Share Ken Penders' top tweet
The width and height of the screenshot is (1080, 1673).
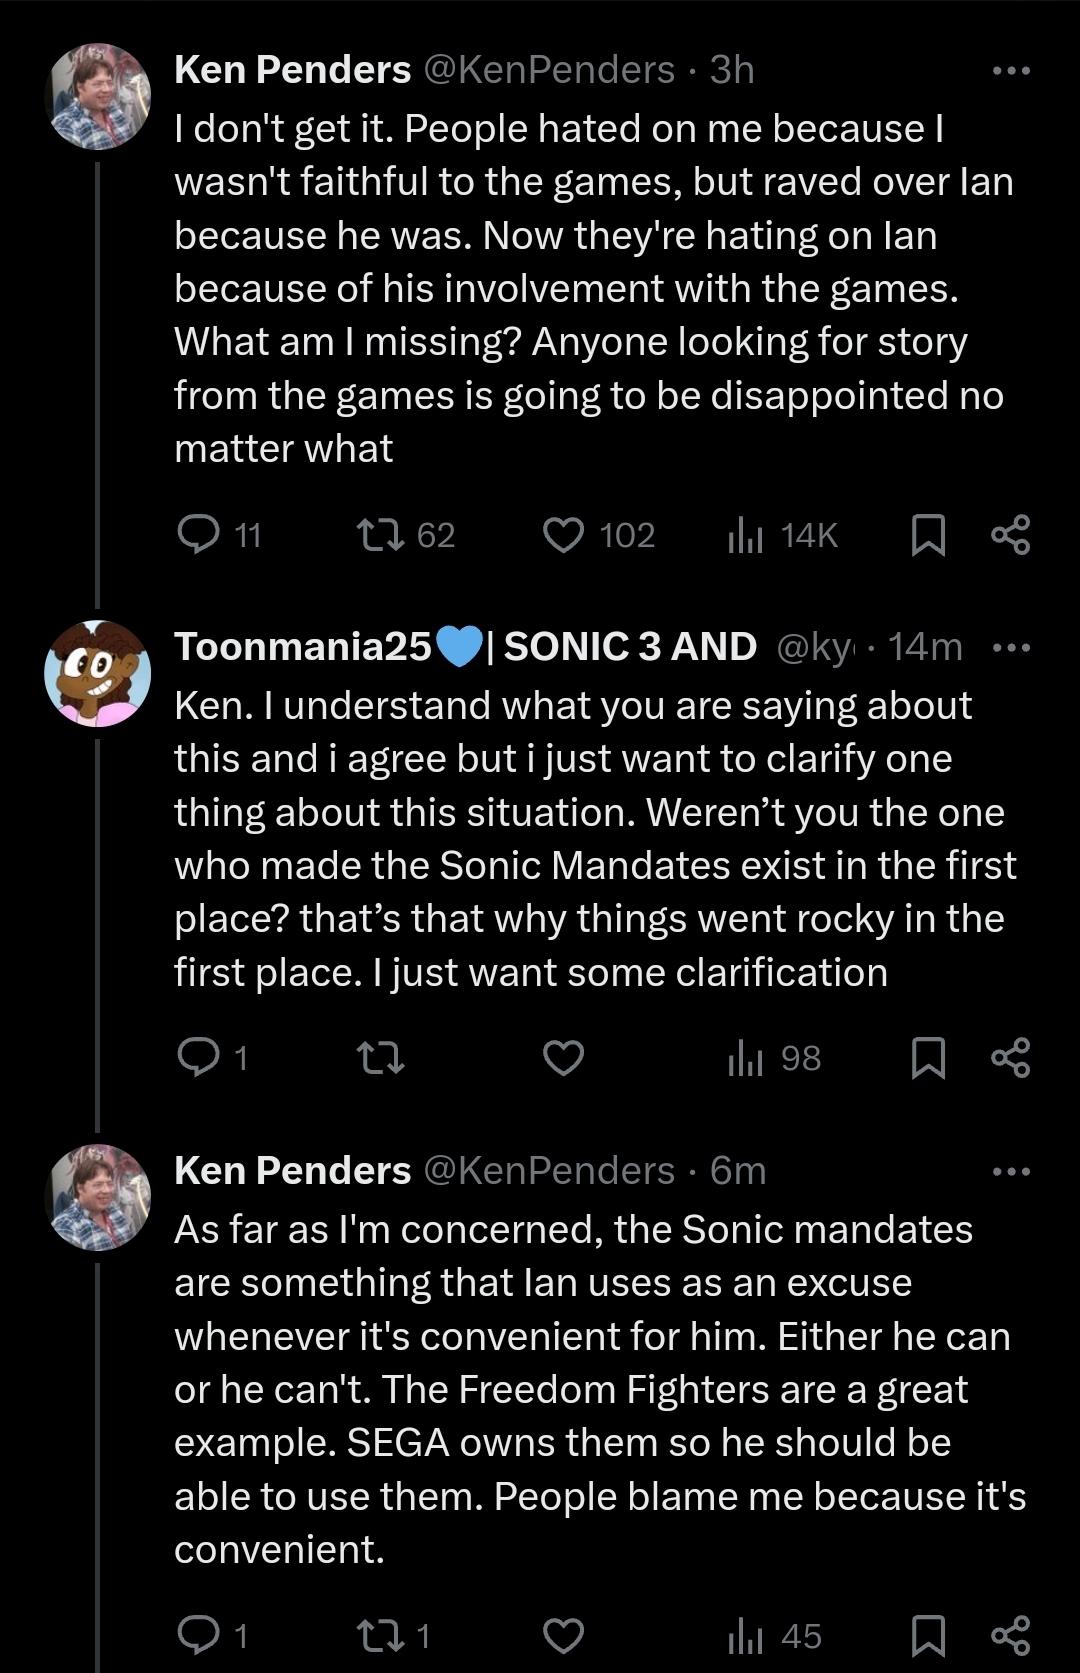(1010, 535)
